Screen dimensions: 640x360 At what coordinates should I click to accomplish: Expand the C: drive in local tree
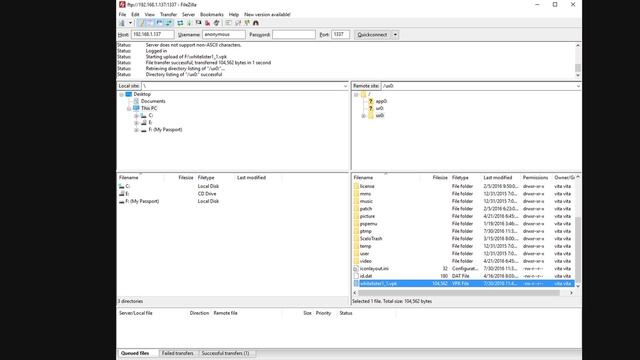point(136,116)
